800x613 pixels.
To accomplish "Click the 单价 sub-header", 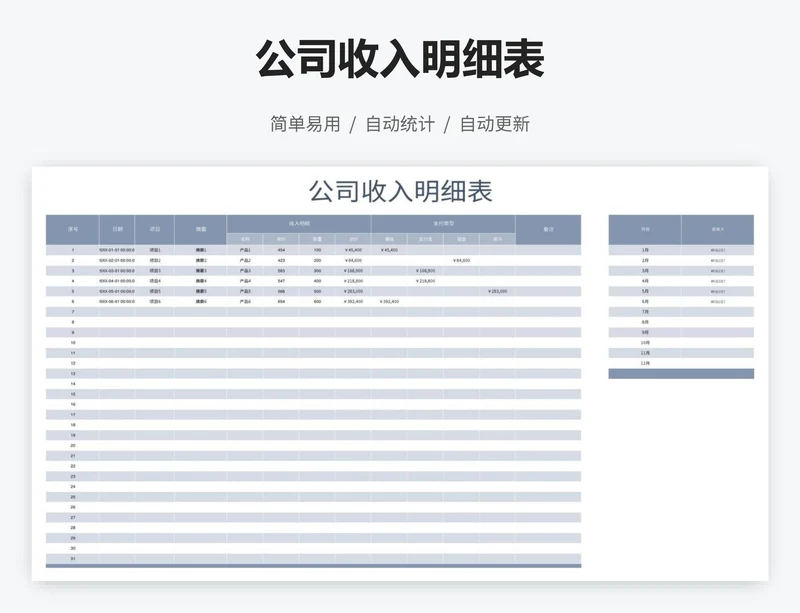I will (x=281, y=239).
